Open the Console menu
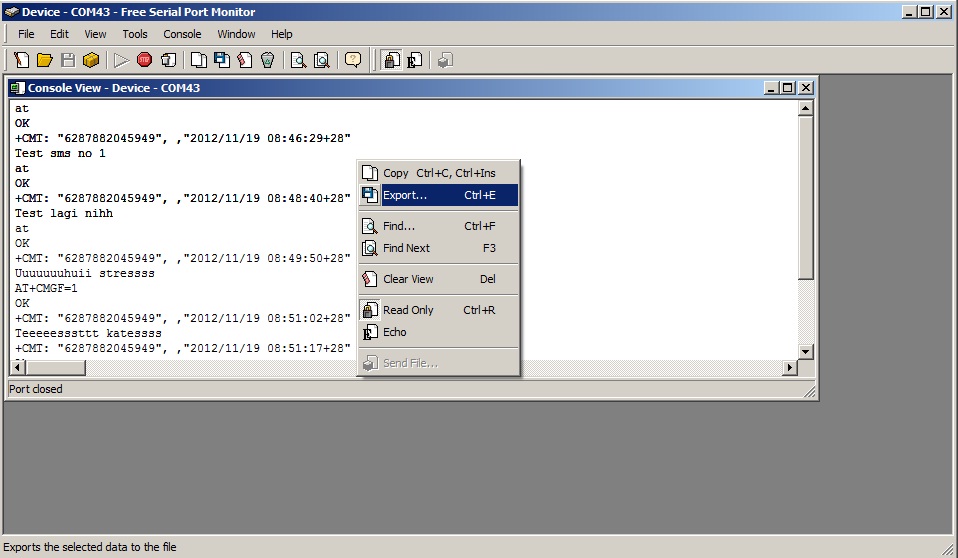 tap(182, 34)
